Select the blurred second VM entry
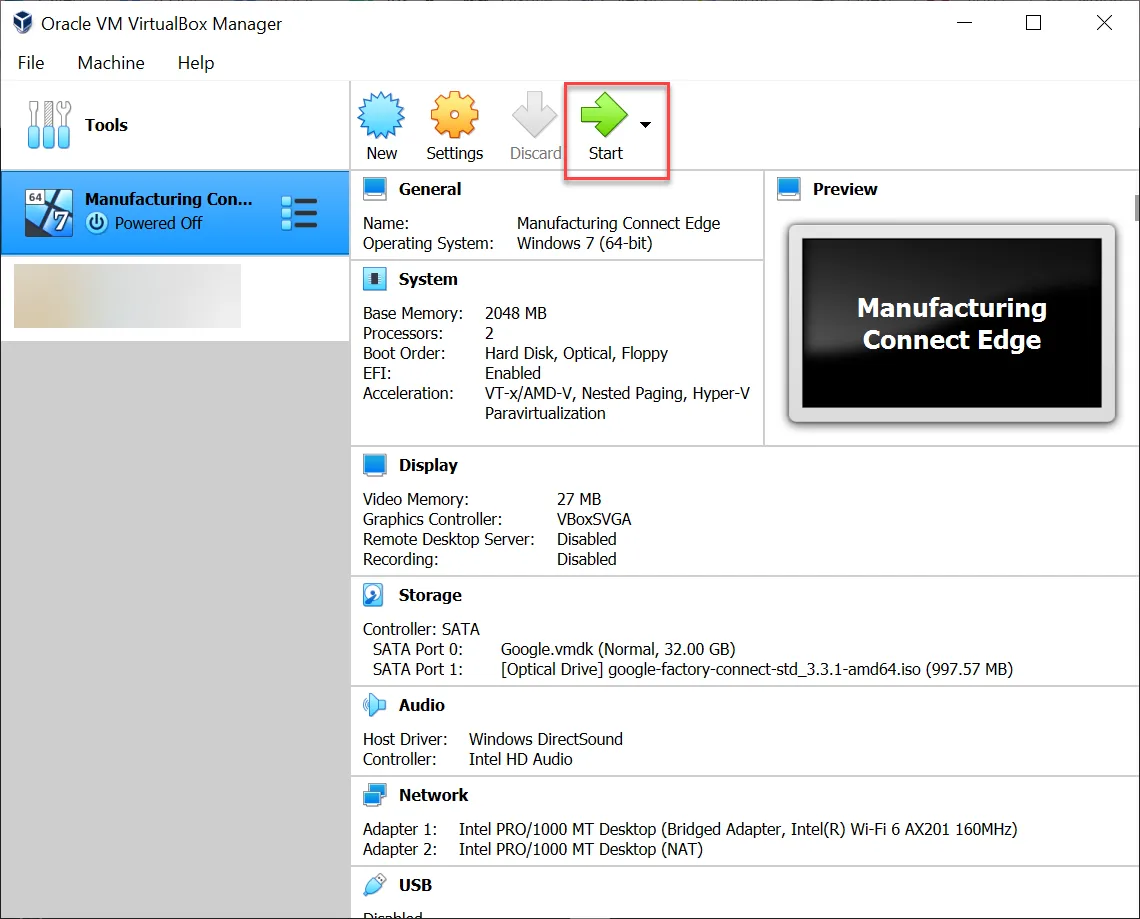Screen dimensions: 1140x919 pos(127,296)
